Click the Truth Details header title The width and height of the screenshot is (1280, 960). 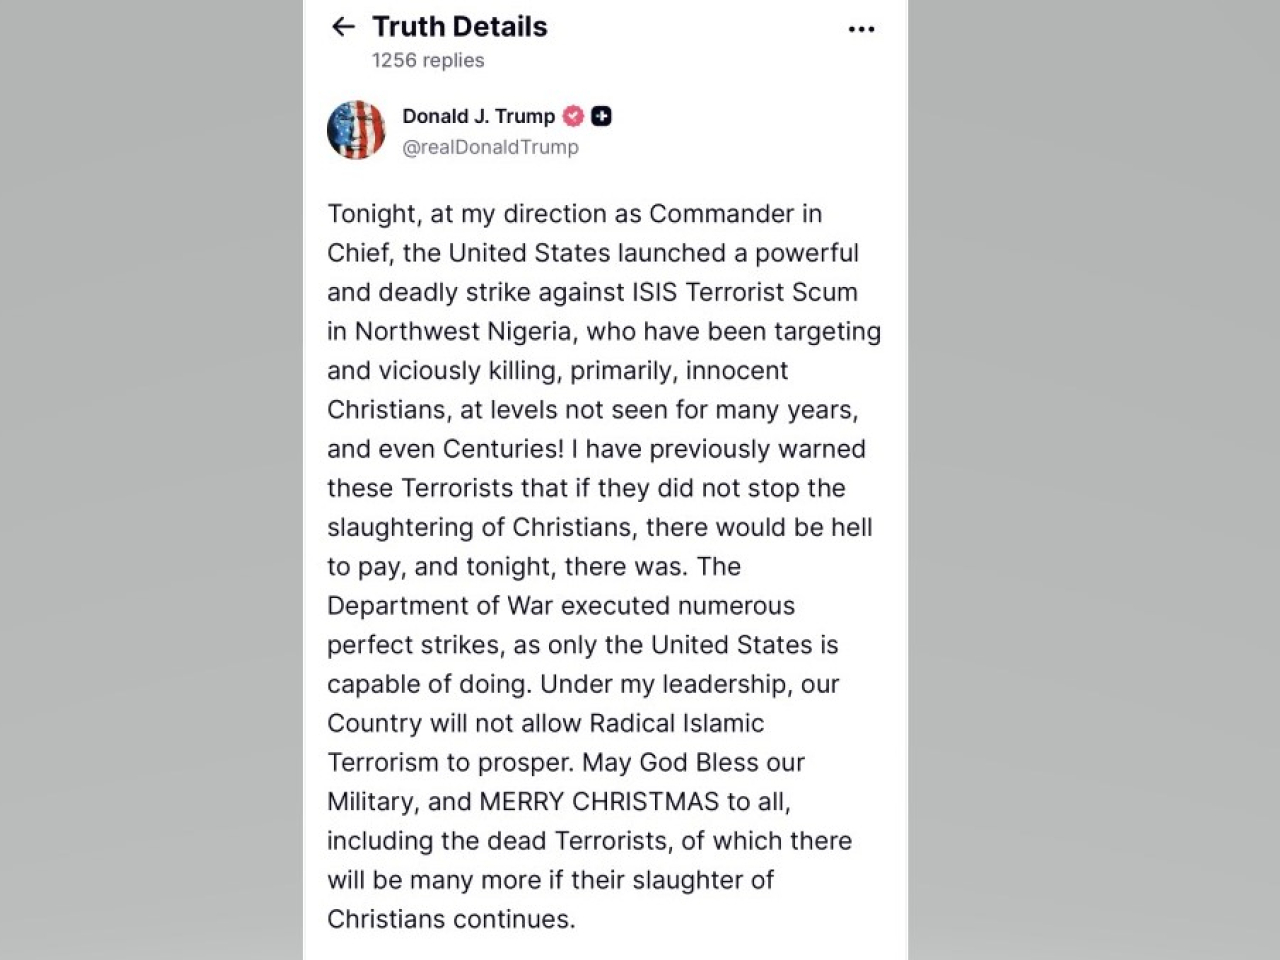point(460,27)
